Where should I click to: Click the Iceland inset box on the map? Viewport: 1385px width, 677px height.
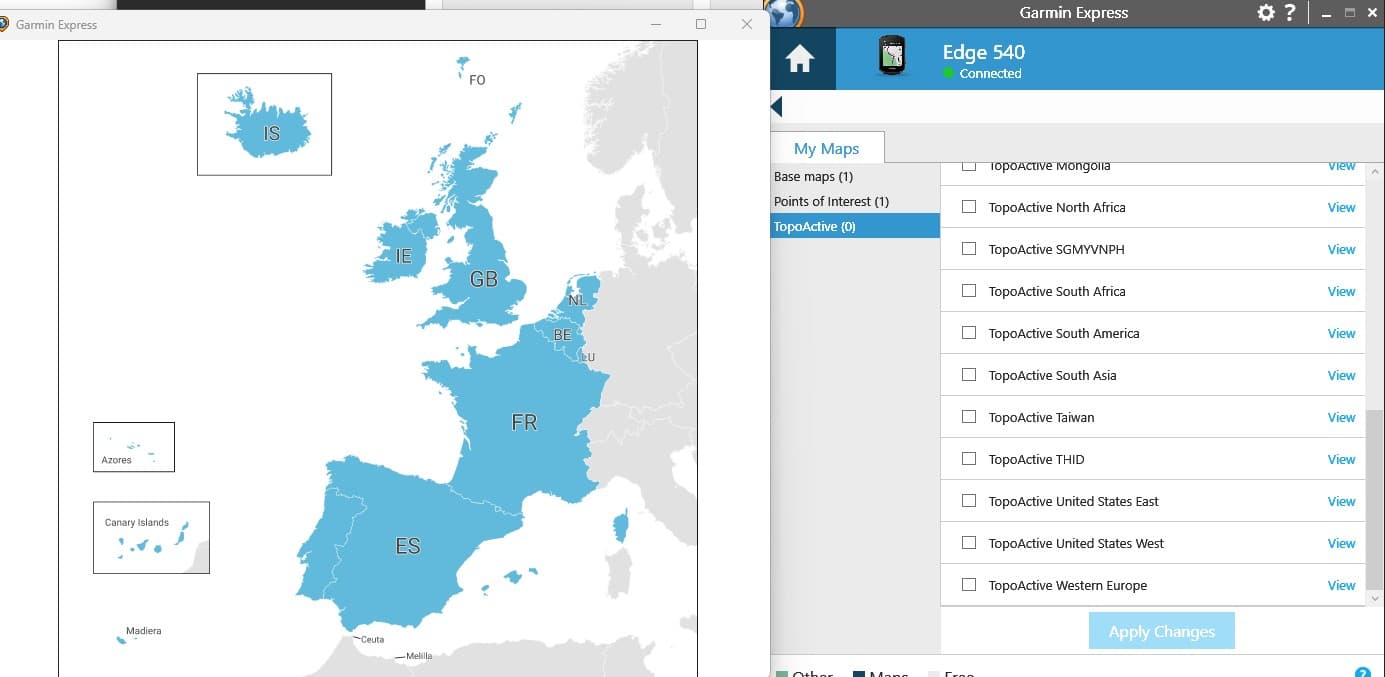pos(264,124)
